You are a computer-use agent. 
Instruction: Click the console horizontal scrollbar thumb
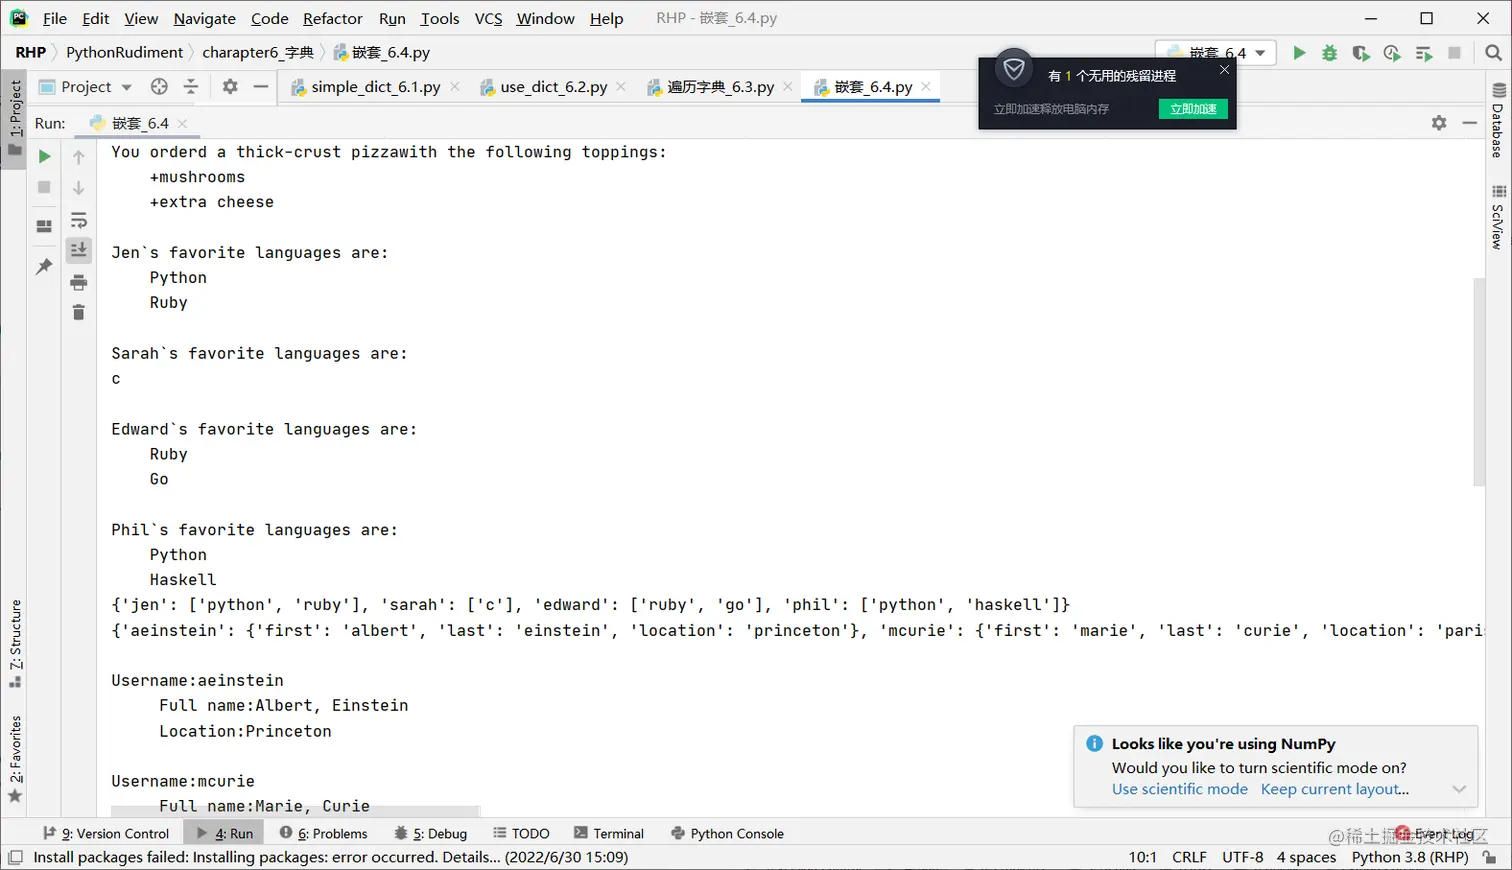(x=296, y=811)
